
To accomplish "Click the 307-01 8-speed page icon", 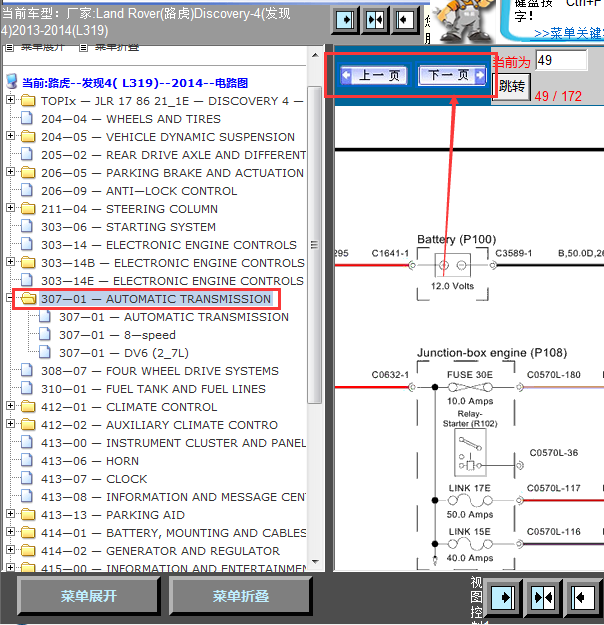I will tap(45, 334).
